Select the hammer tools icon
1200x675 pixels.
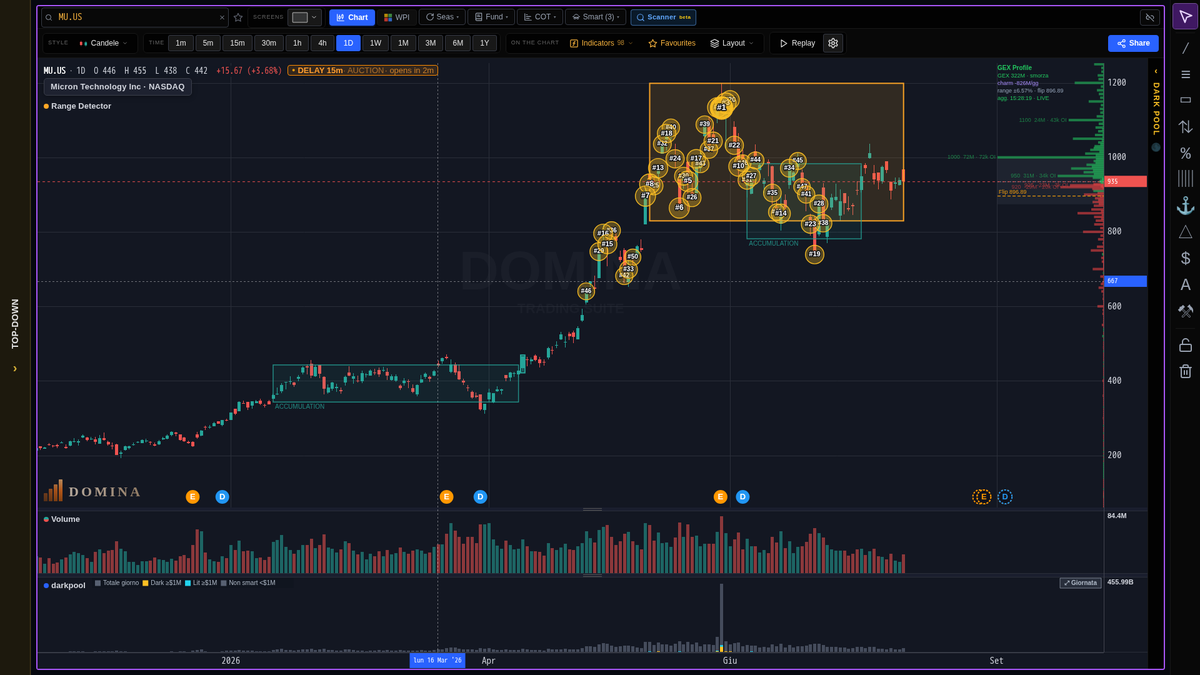tap(1185, 311)
